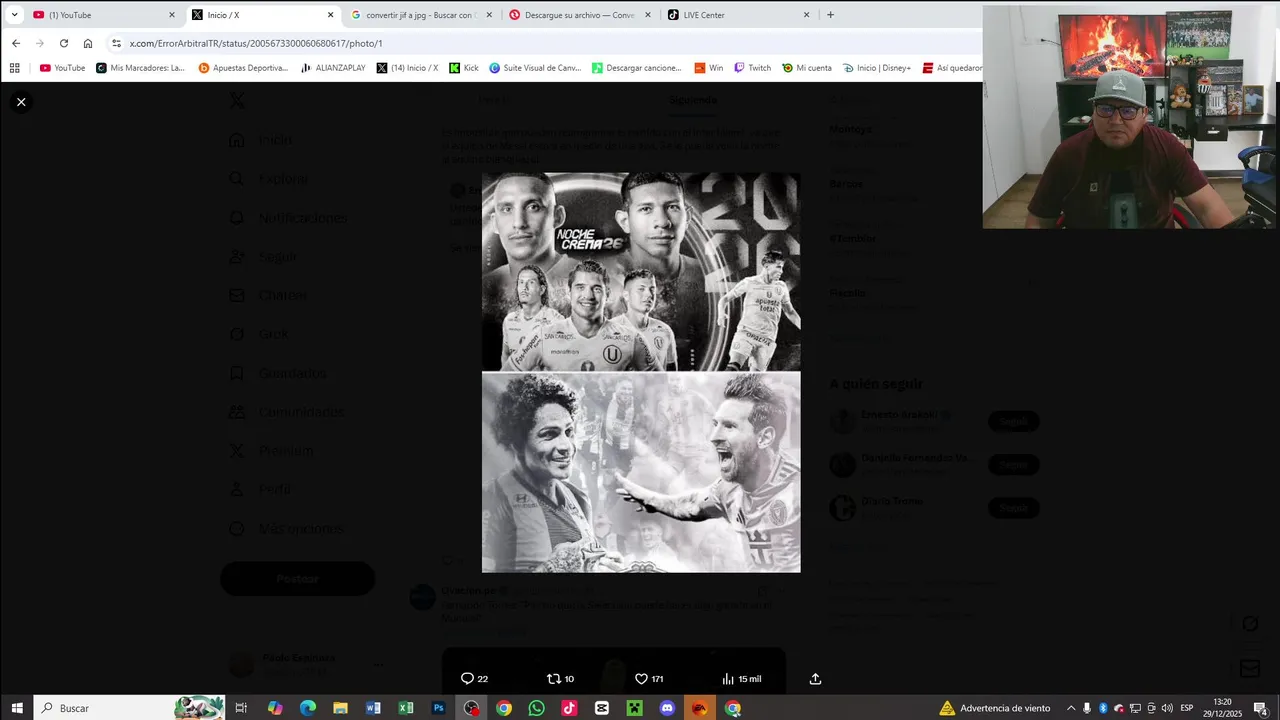
Task: Switch to convertir jif a jpg tab
Action: [420, 15]
